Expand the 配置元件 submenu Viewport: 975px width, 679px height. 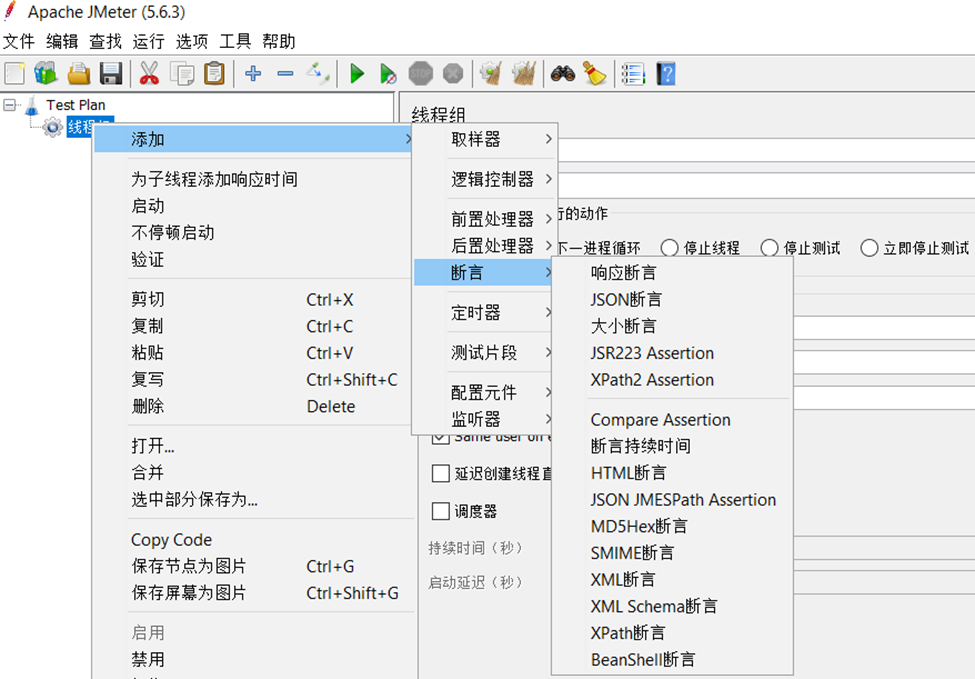click(x=484, y=392)
